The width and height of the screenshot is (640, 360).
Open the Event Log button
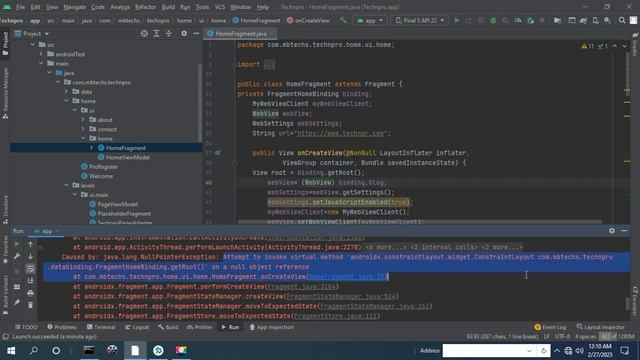pos(550,327)
